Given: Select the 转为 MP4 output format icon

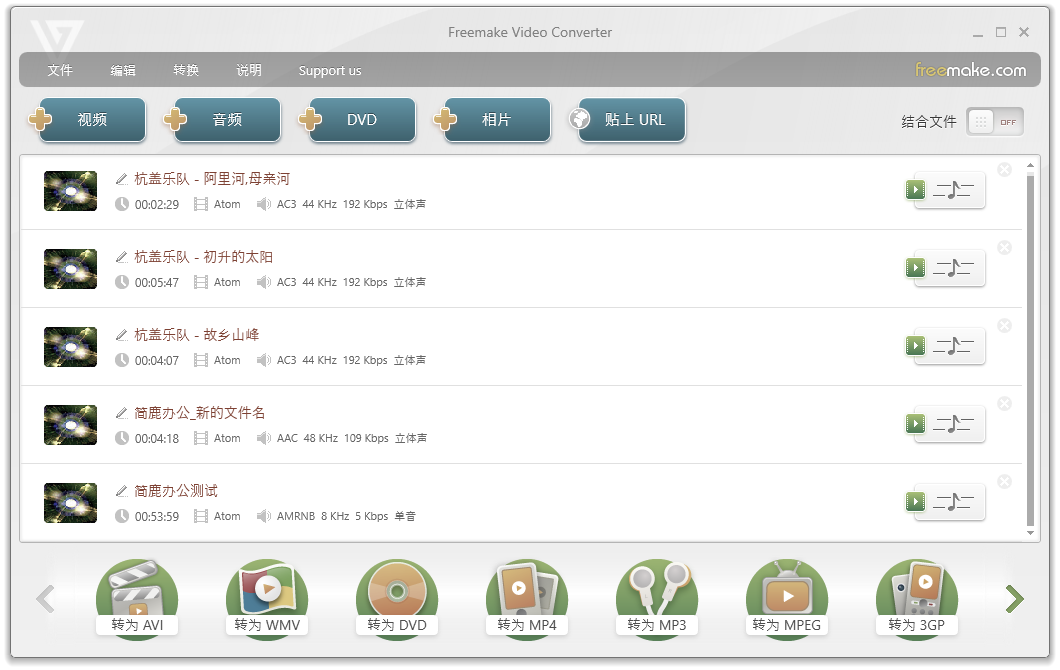Looking at the screenshot, I should point(527,594).
